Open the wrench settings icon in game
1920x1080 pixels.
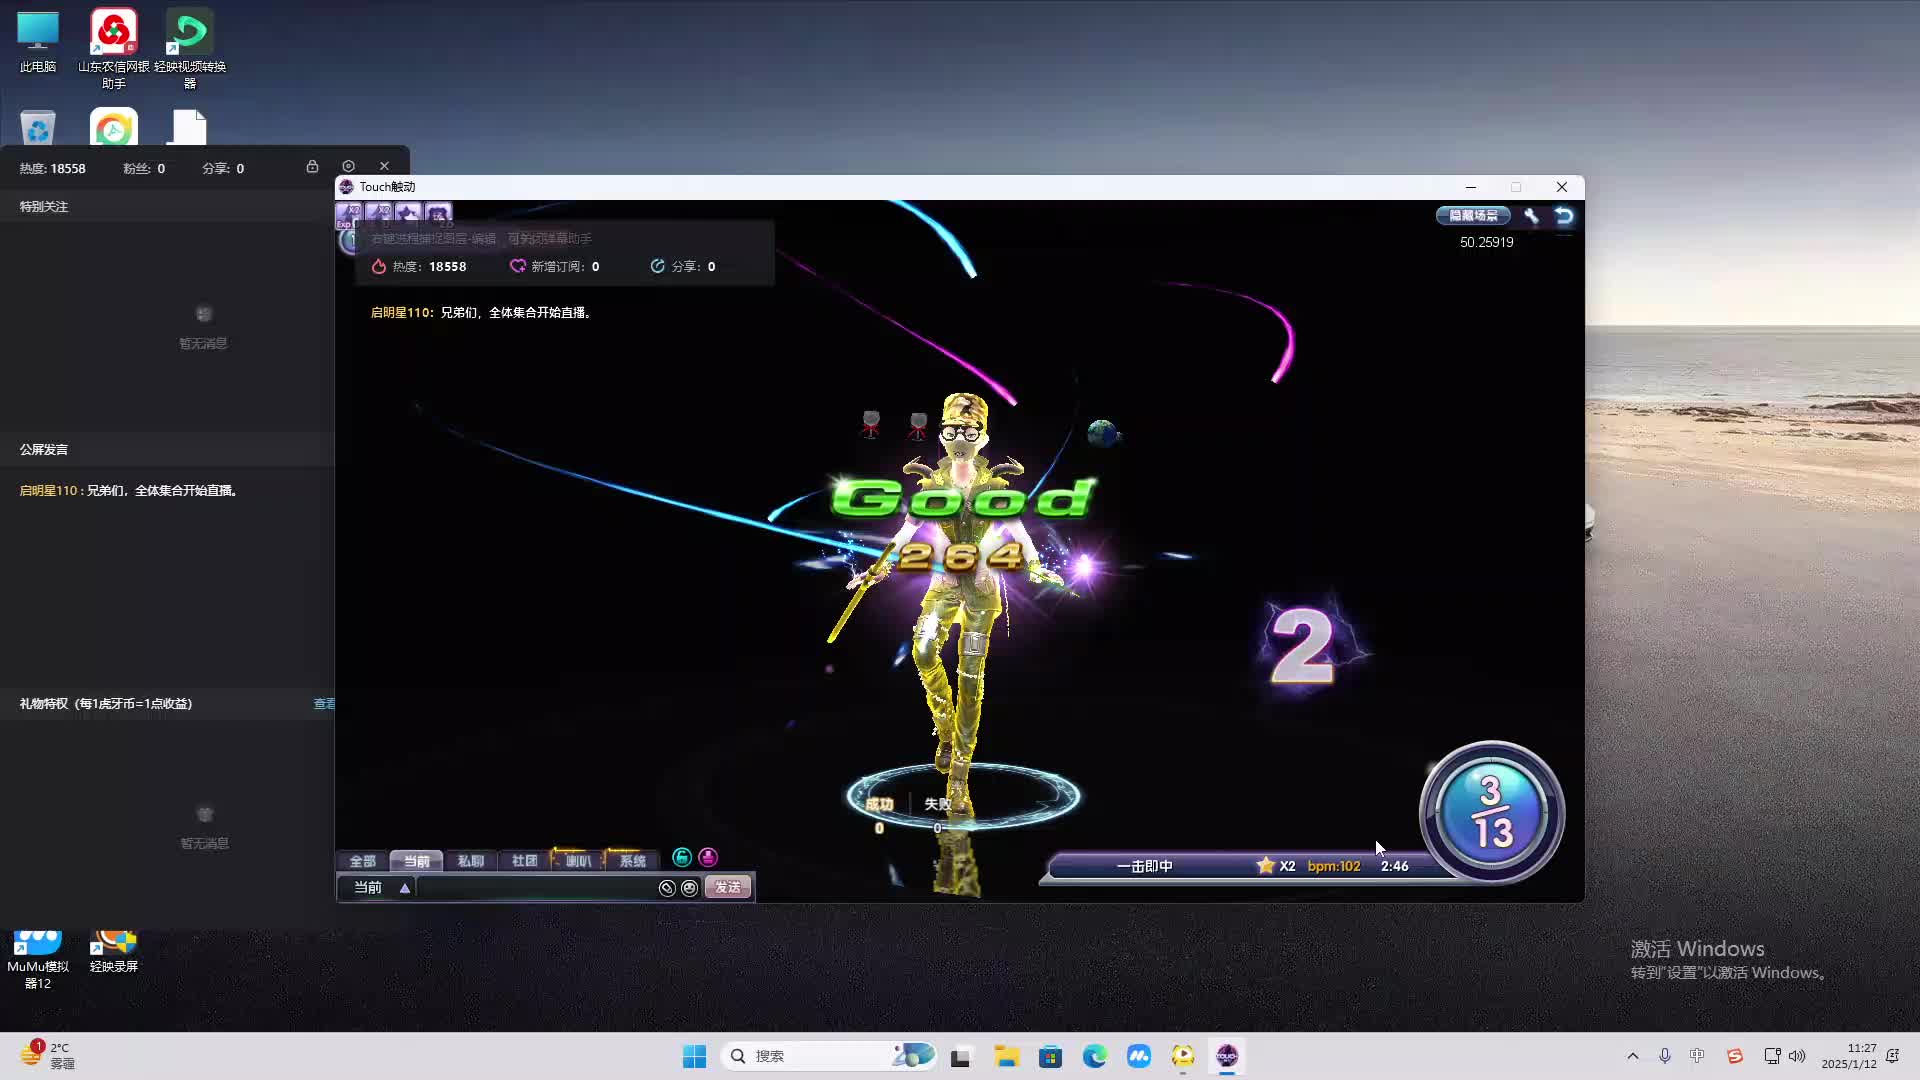coord(1531,216)
